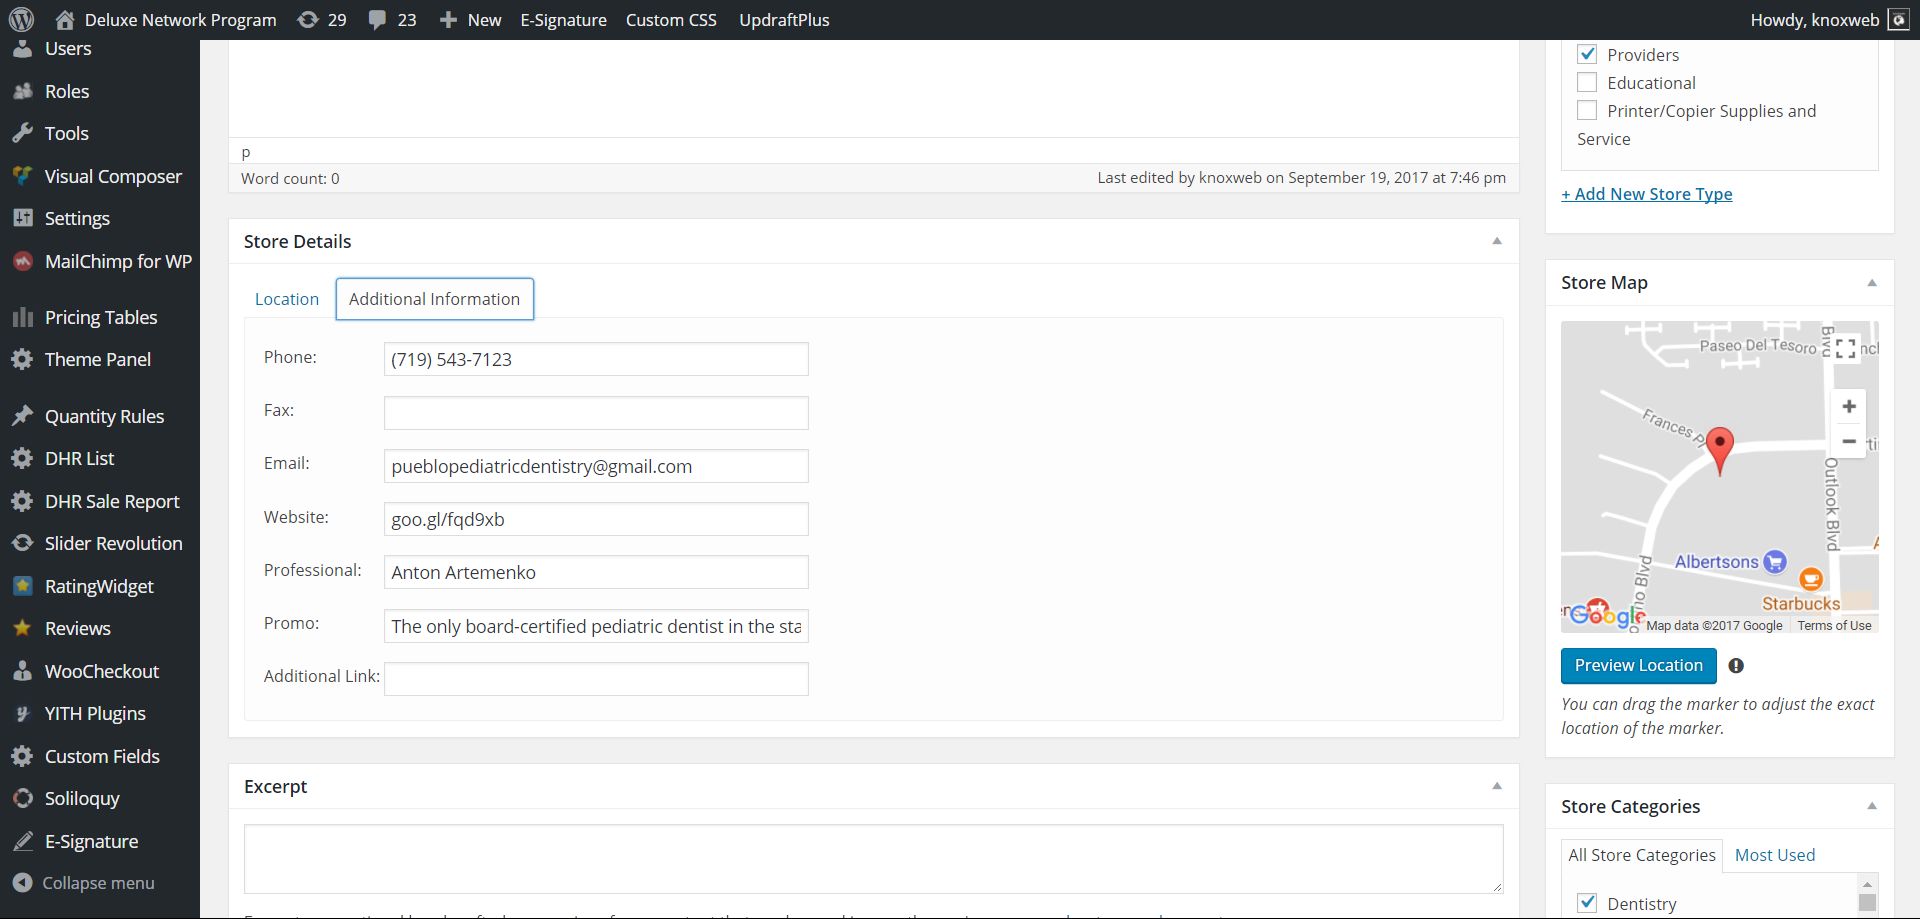Click the Roles sidebar icon

(22, 91)
